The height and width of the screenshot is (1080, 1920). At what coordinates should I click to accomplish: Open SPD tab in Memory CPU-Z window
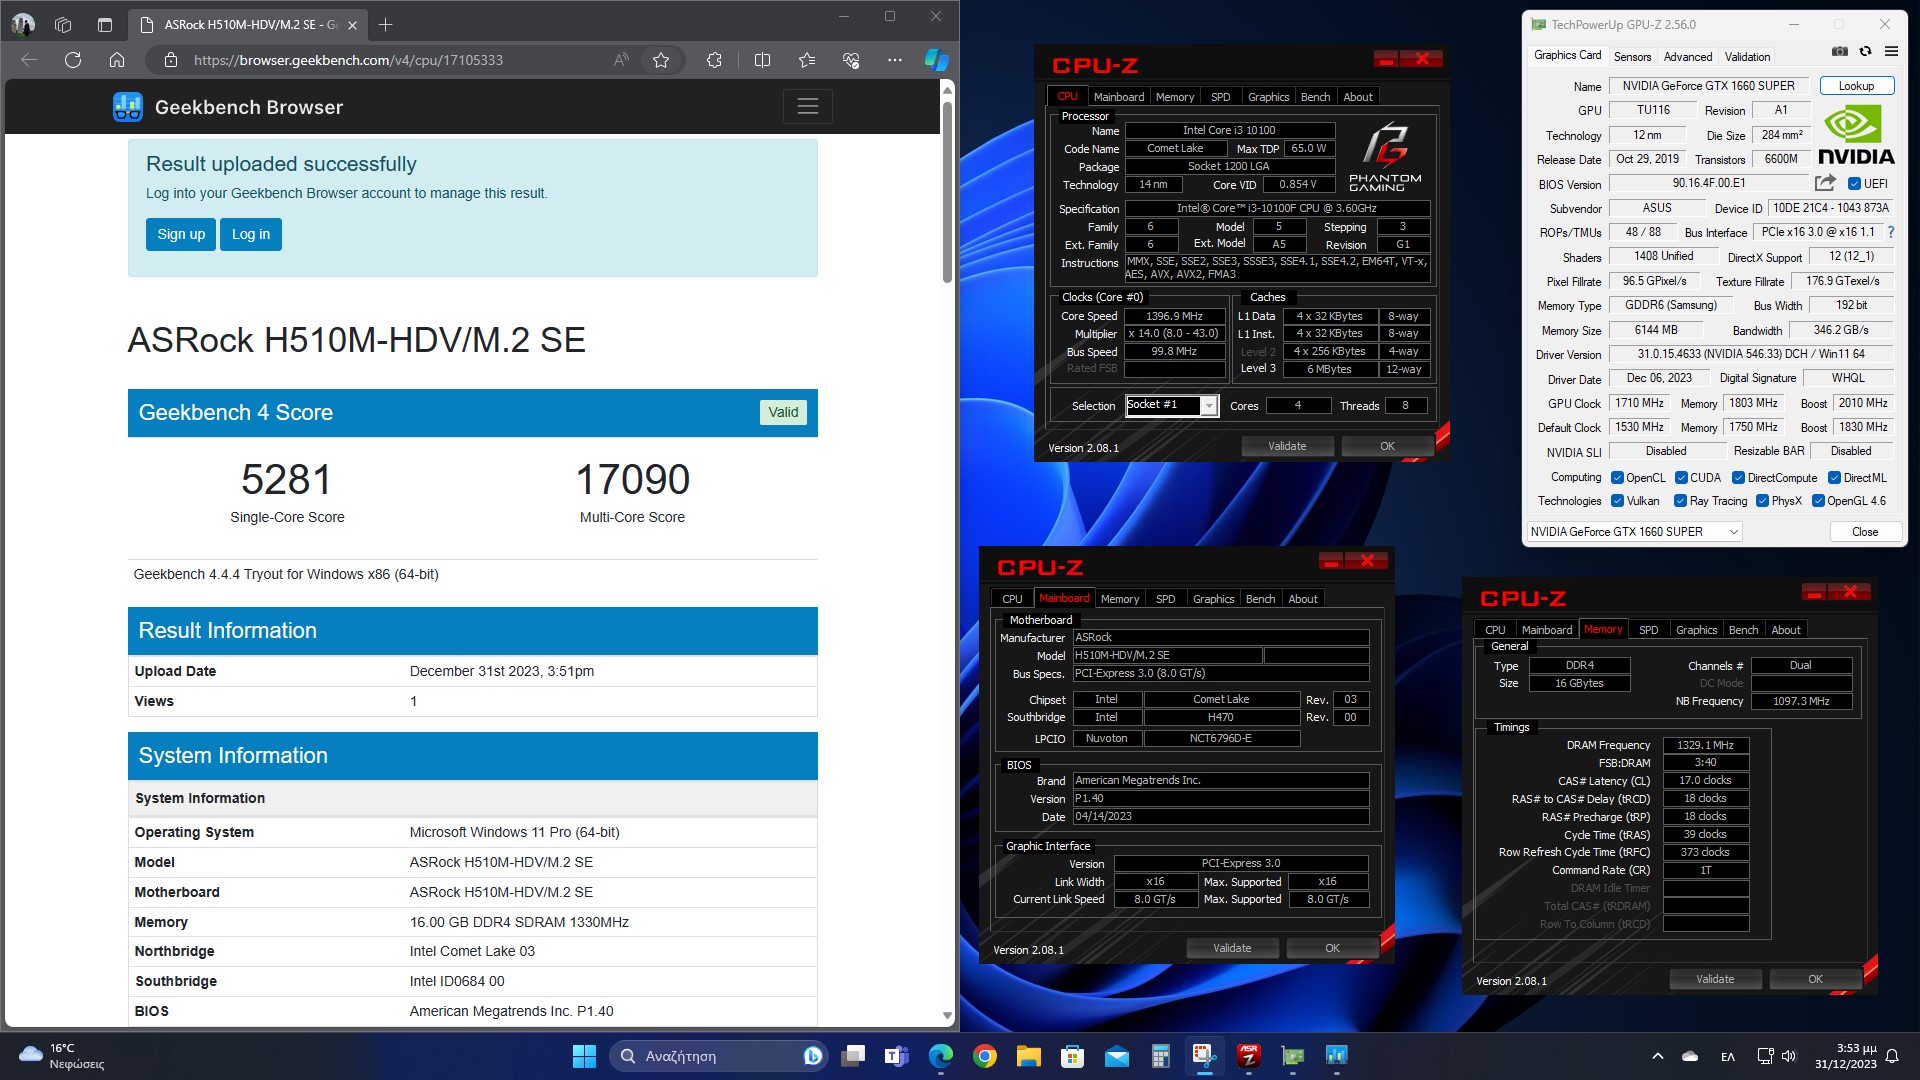click(1648, 630)
